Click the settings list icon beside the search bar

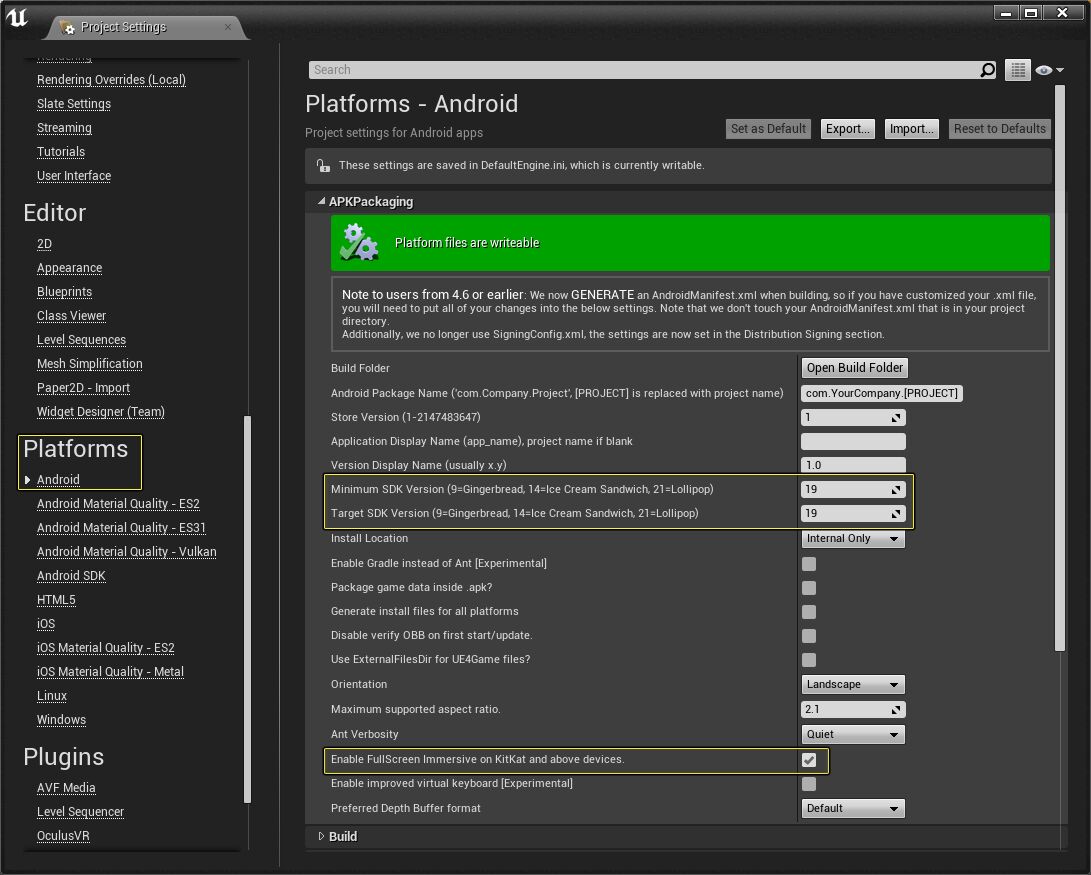tap(1017, 69)
